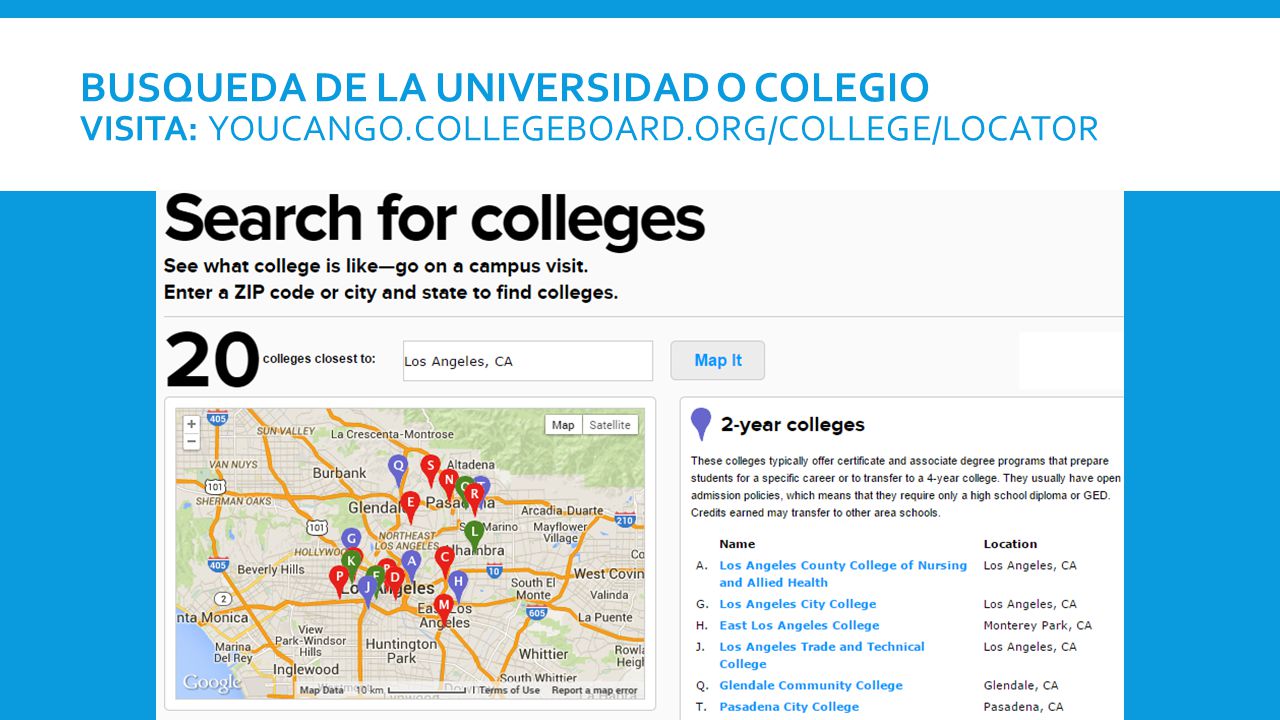
Task: Click 'Glendale, CA' location text
Action: pos(1020,685)
